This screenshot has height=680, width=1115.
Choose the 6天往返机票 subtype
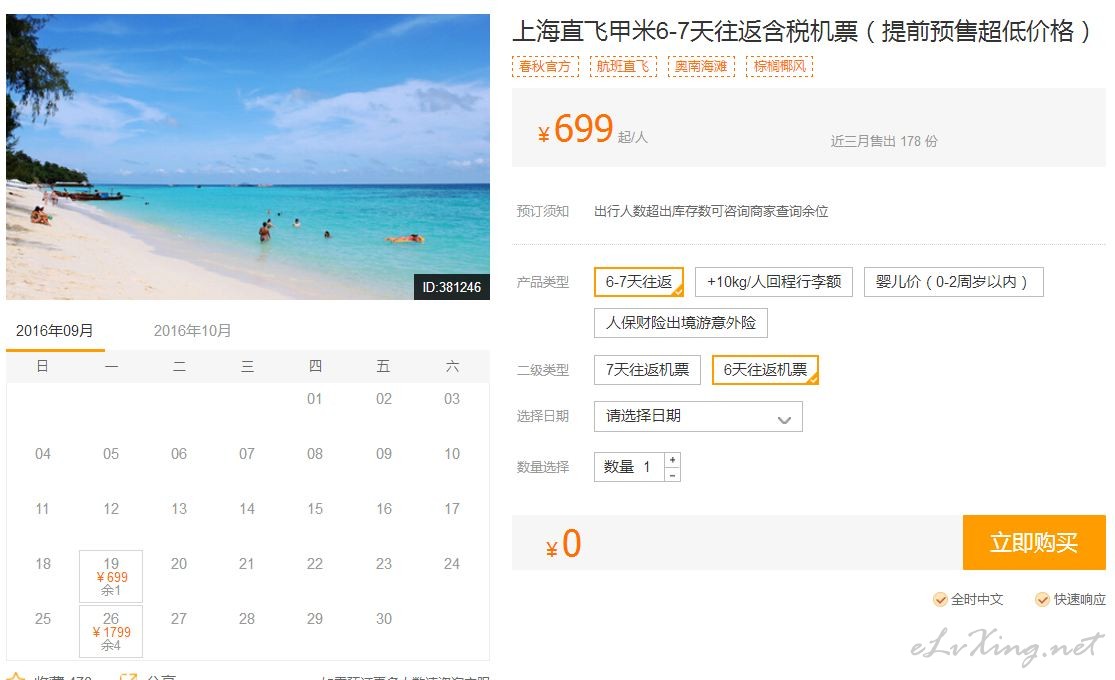765,370
